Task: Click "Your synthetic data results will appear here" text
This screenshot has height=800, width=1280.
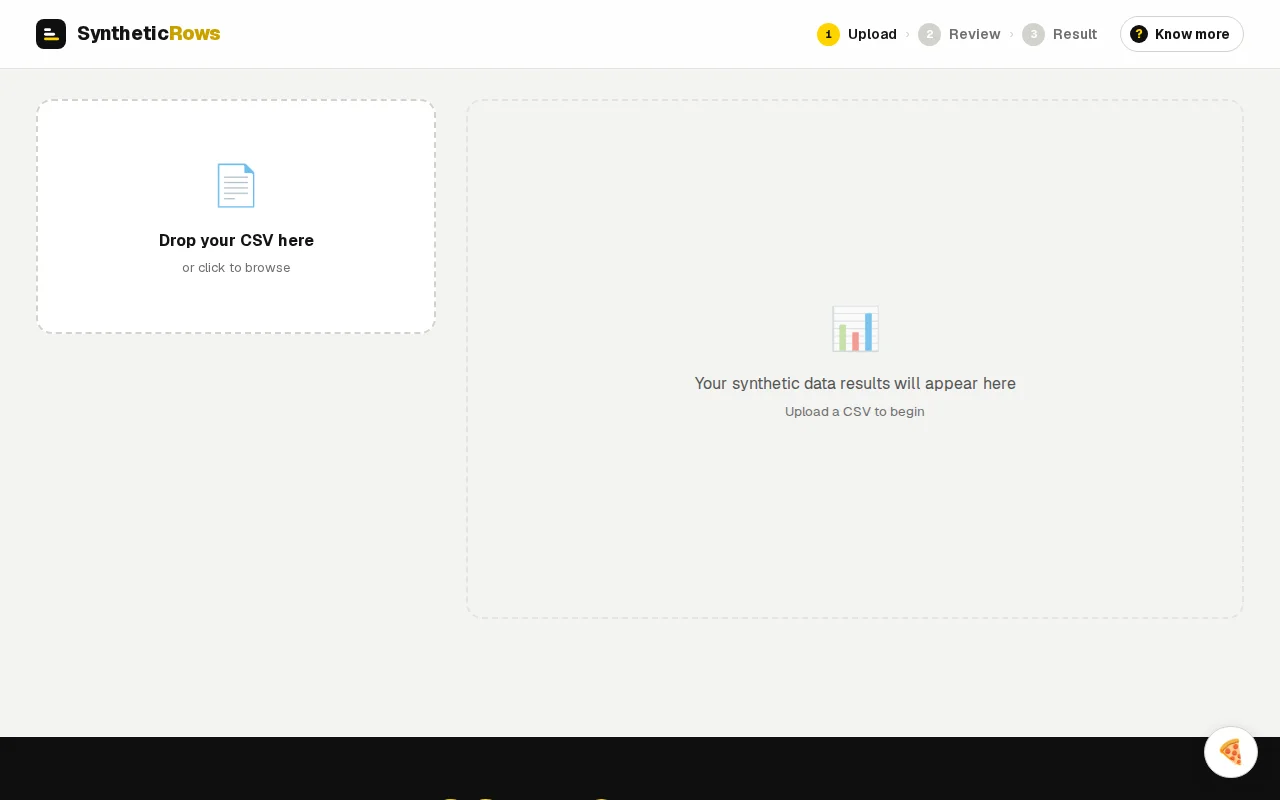Action: coord(855,383)
